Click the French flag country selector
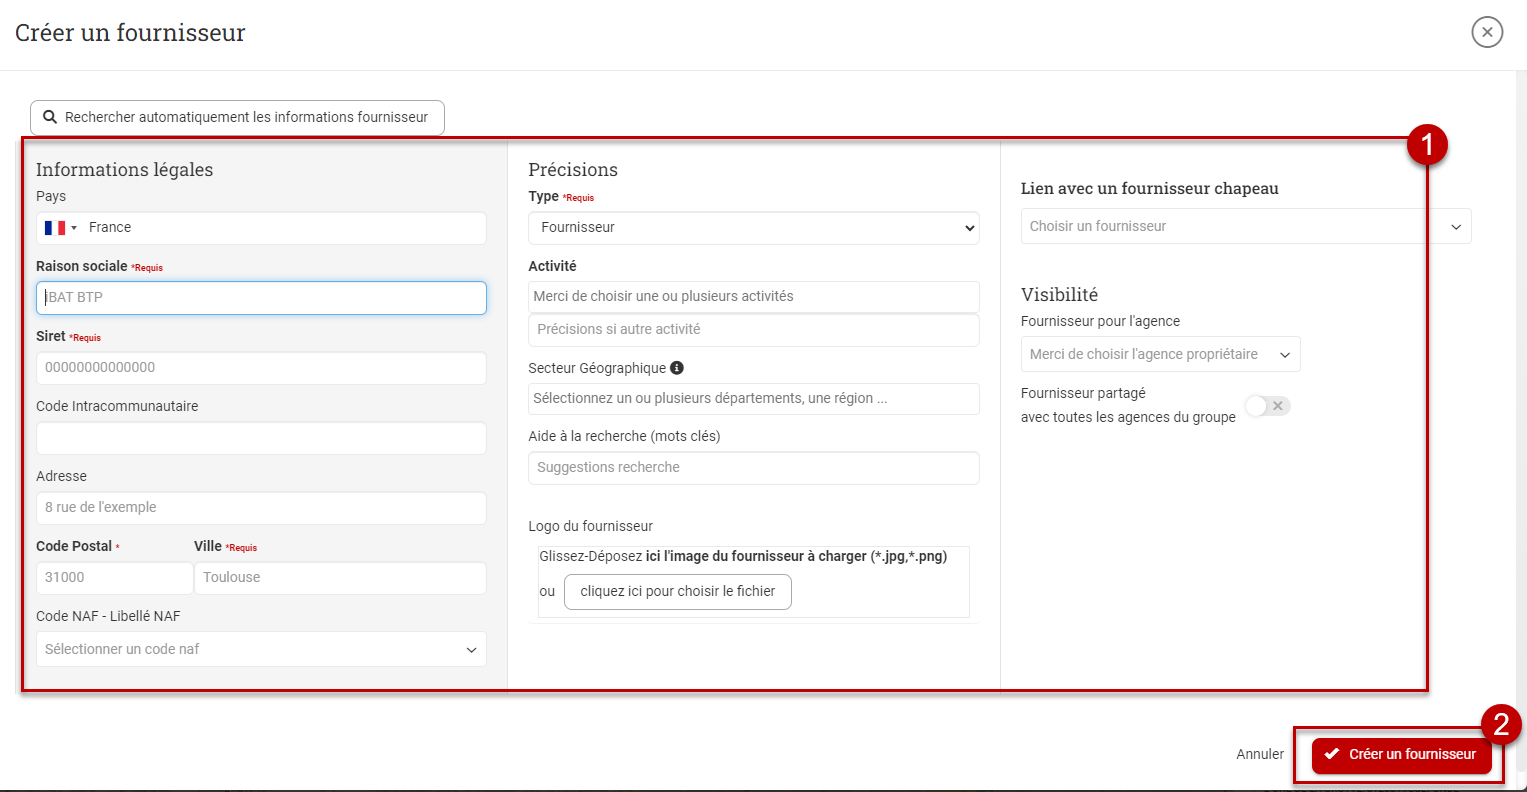 click(60, 228)
